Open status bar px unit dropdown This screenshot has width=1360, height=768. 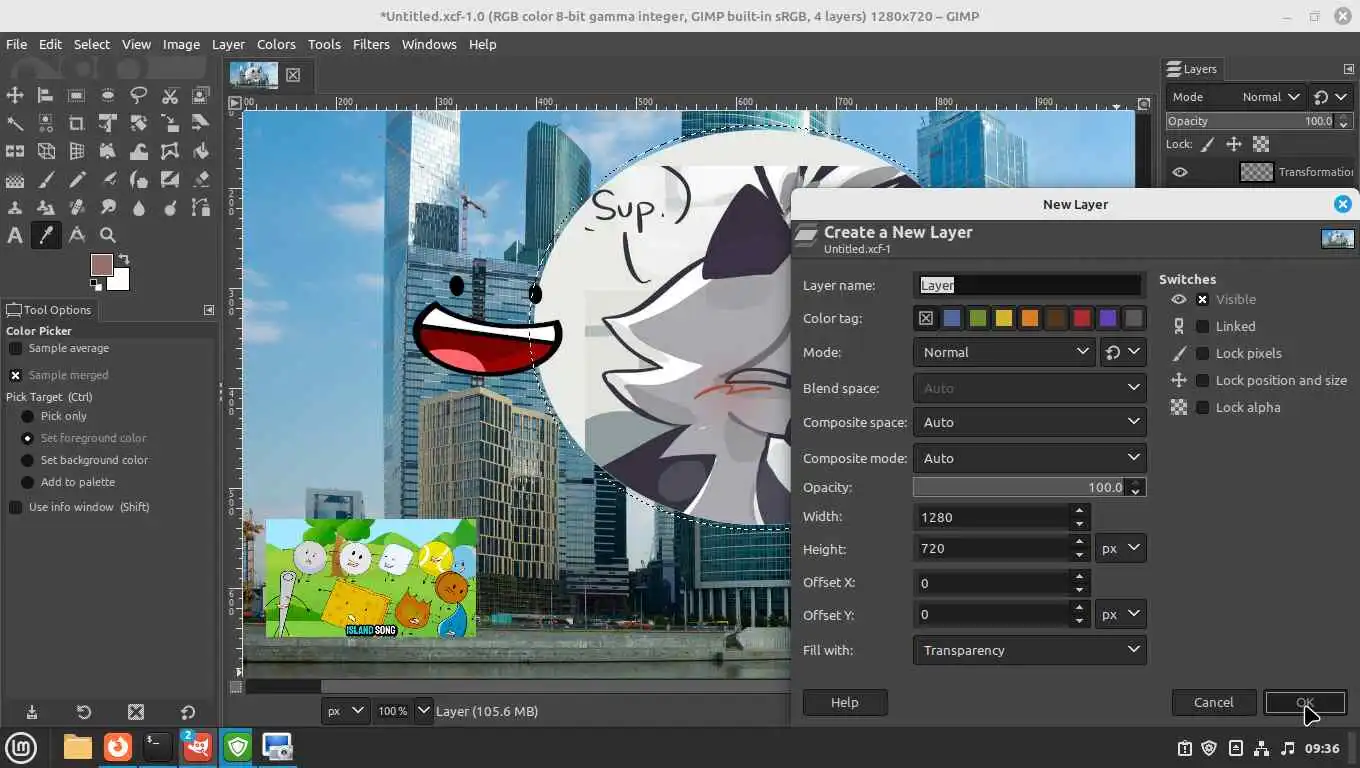click(x=345, y=711)
